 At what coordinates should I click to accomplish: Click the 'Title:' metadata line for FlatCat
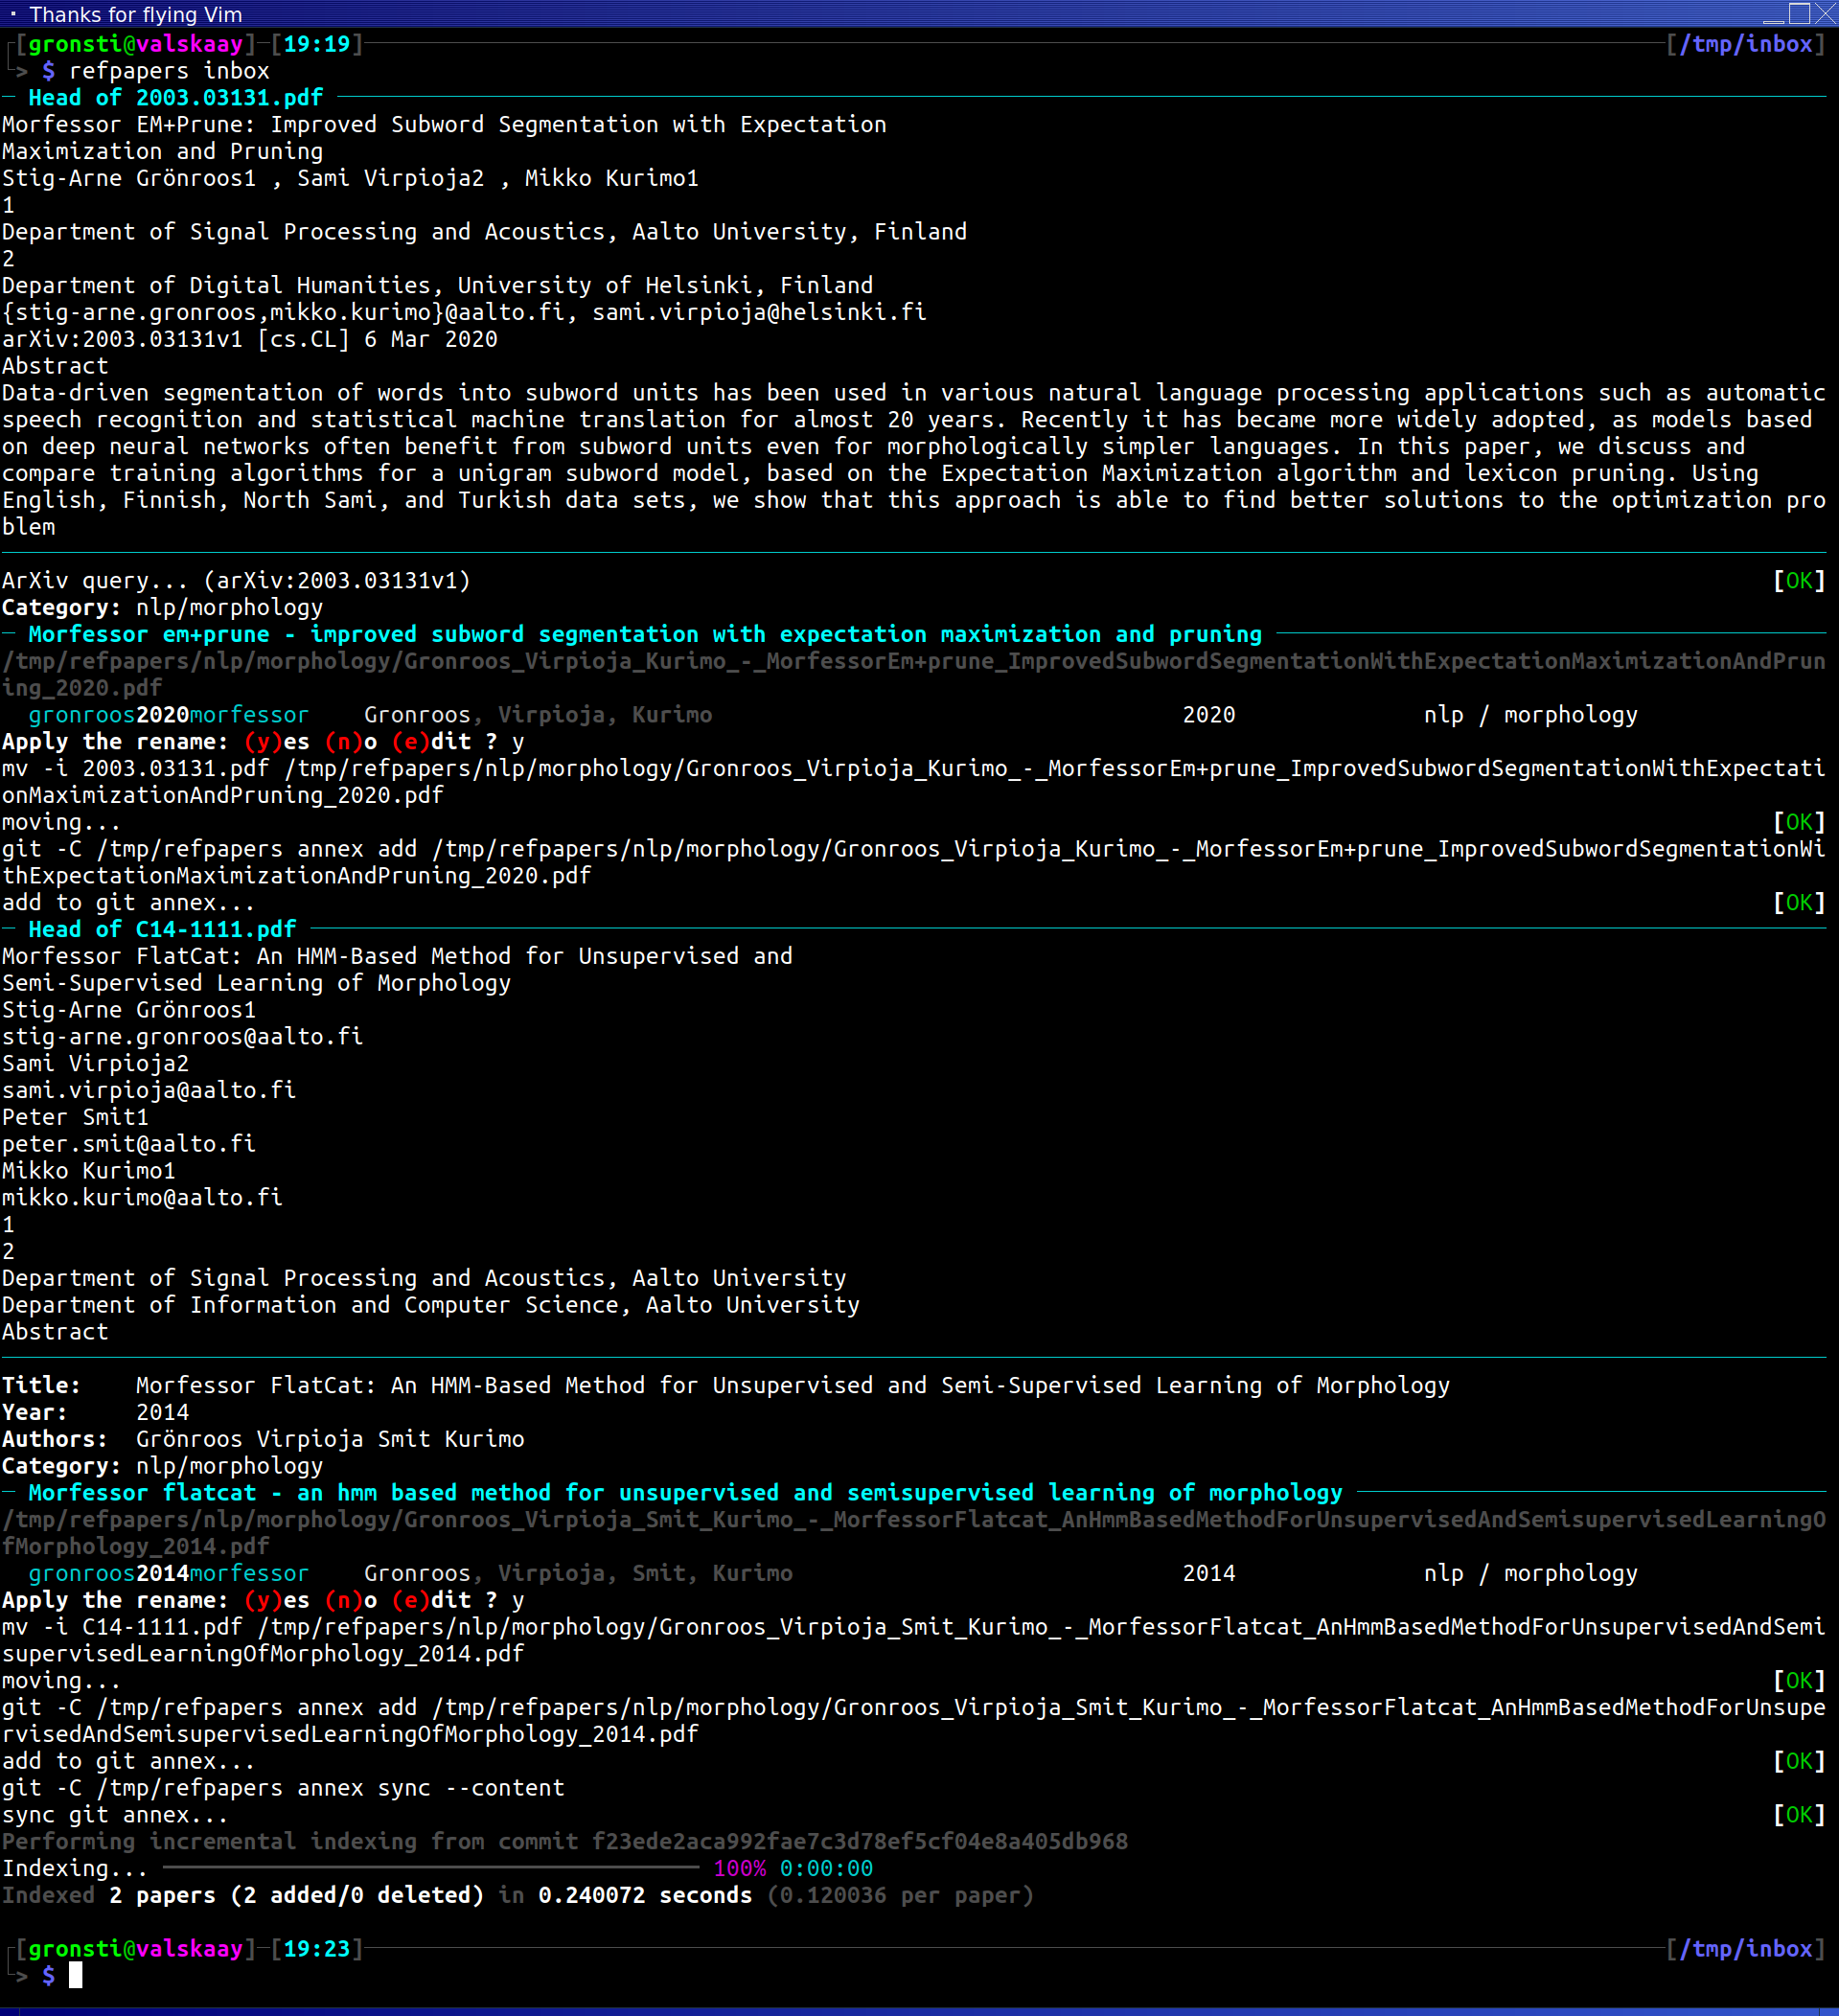726,1385
